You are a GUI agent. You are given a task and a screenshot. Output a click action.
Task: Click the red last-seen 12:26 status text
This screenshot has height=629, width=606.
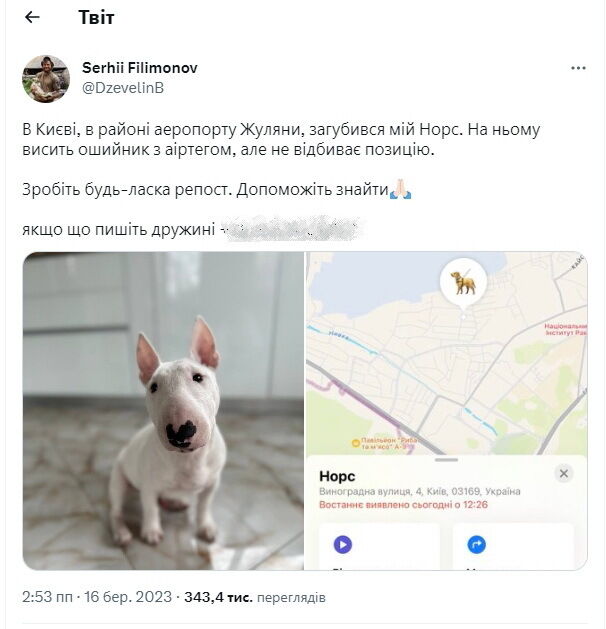403,505
